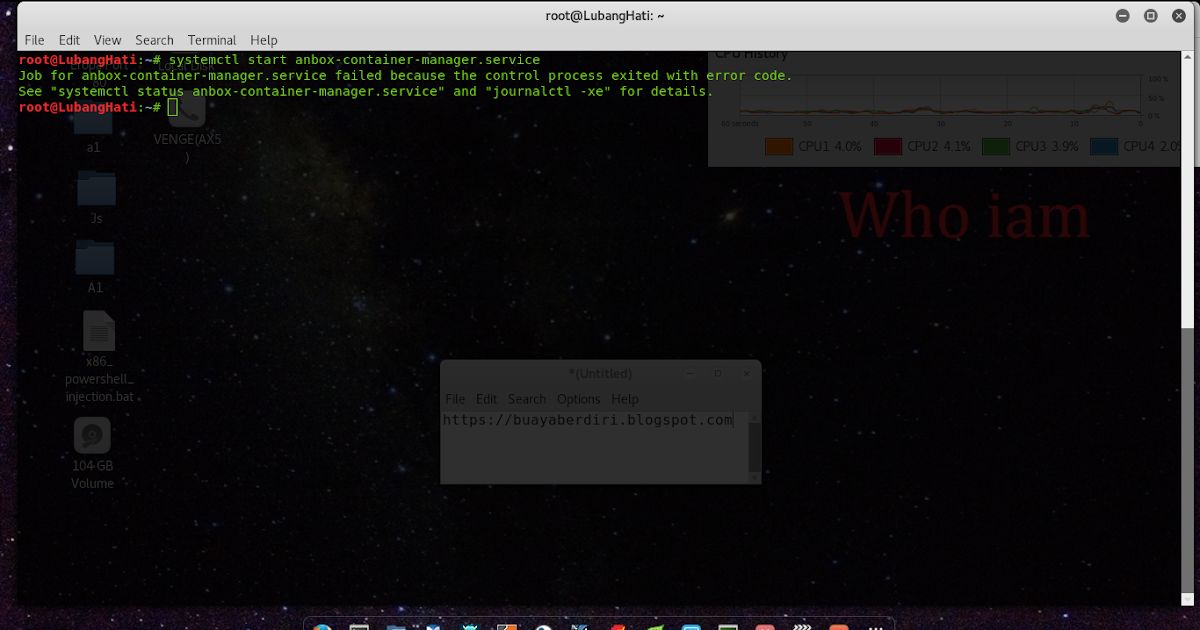Open the View menu in the terminal window
The width and height of the screenshot is (1200, 630).
107,40
